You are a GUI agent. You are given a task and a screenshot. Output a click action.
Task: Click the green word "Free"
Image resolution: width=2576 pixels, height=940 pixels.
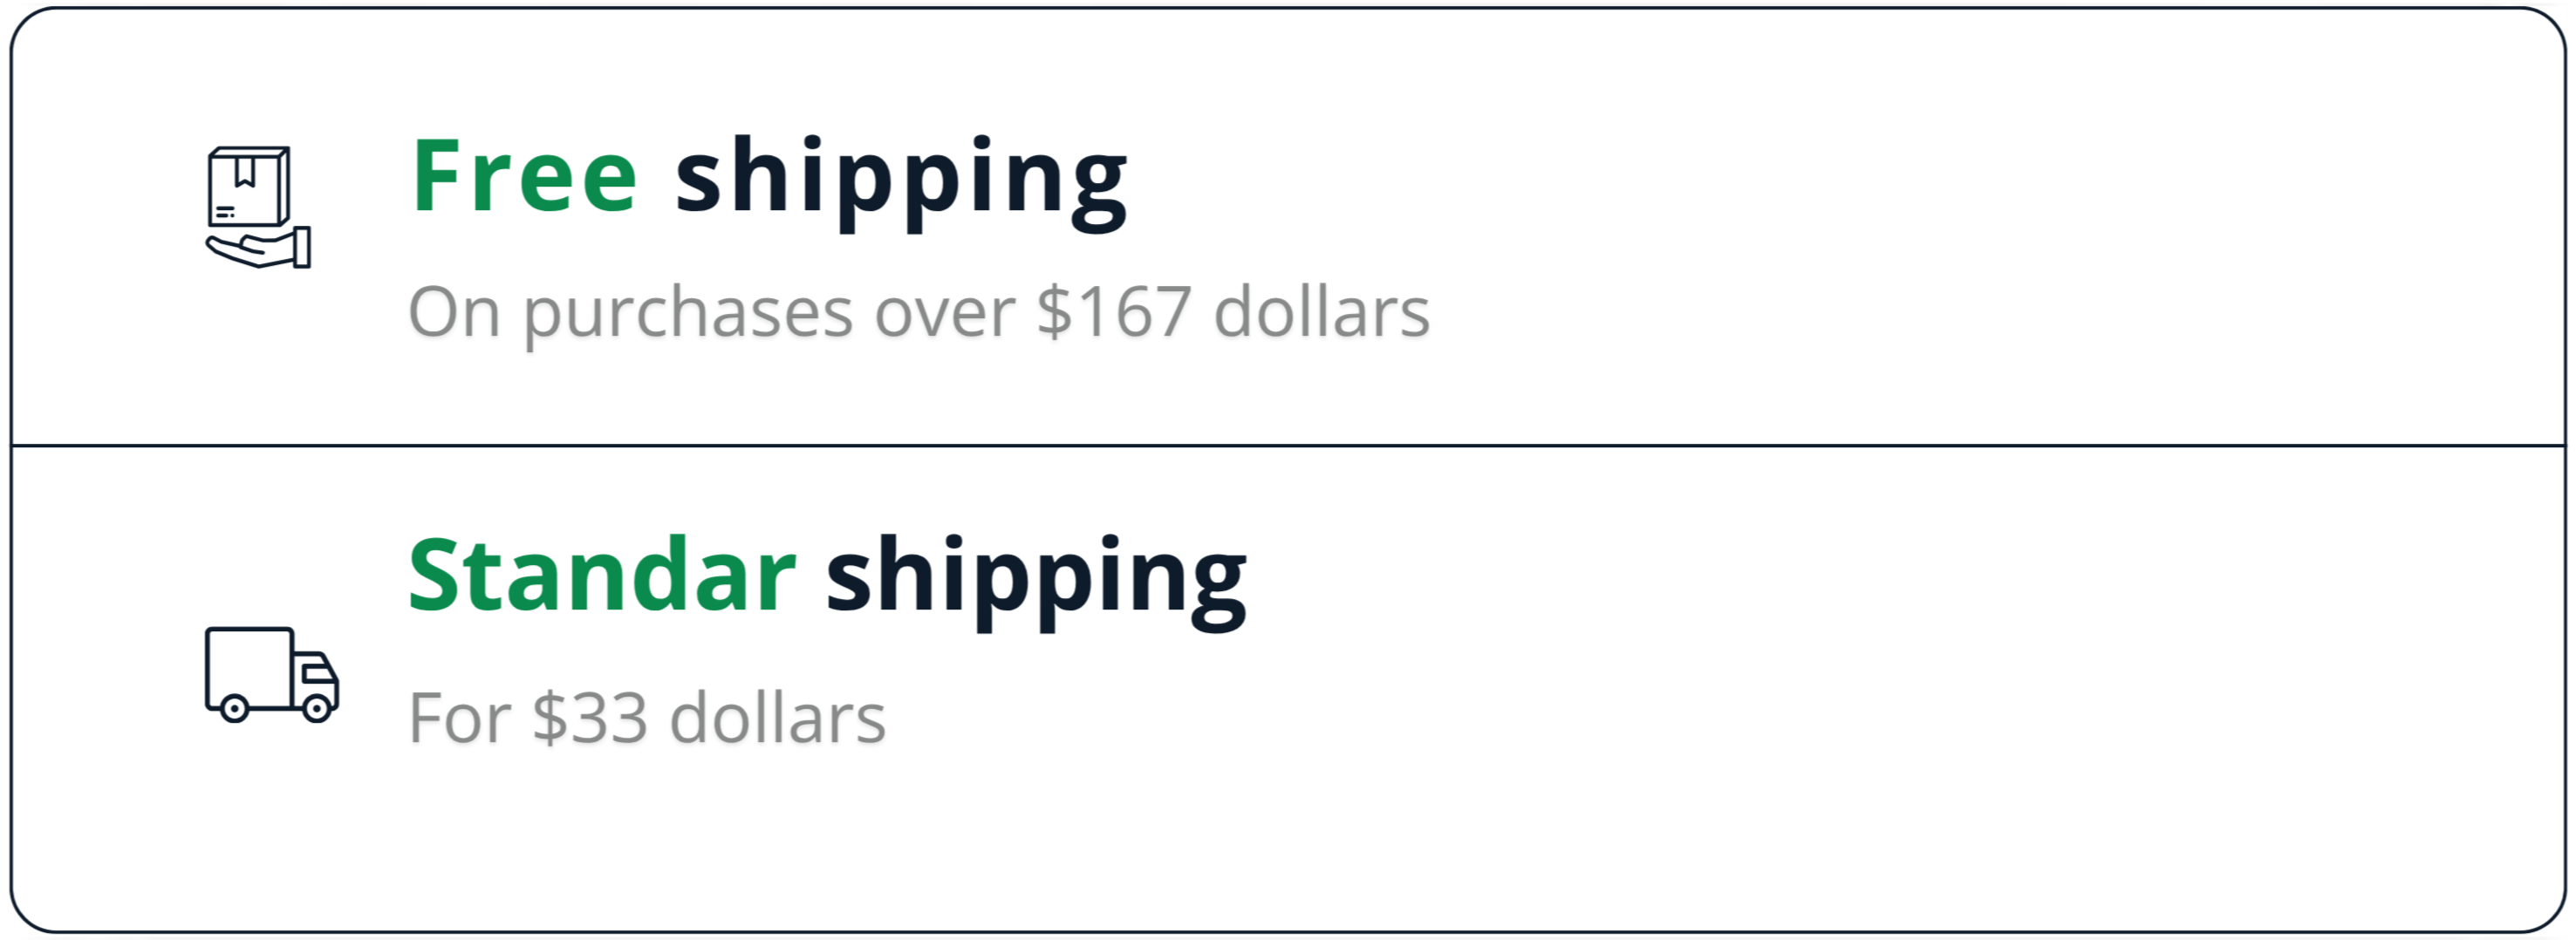pyautogui.click(x=524, y=177)
